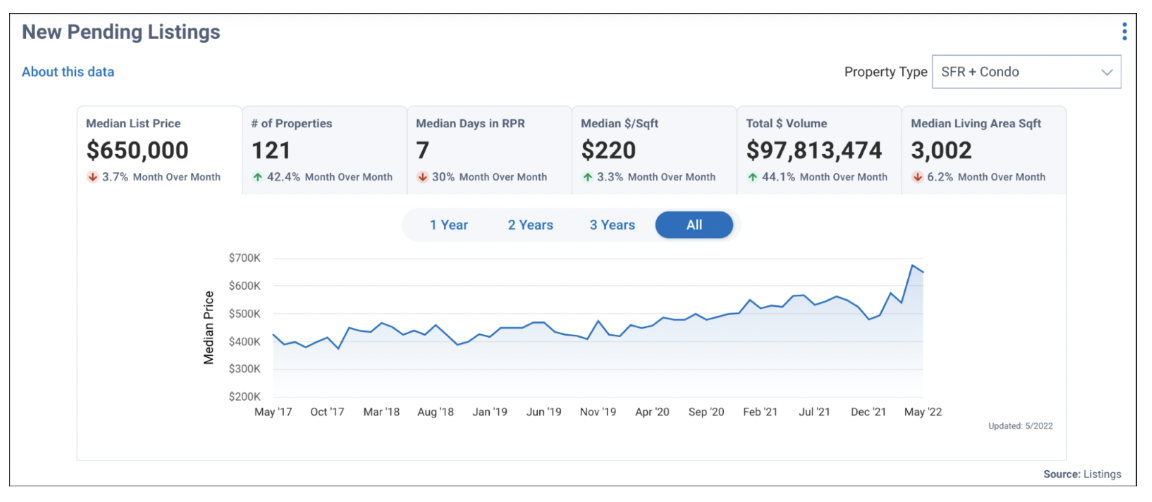Viewport: 1152px width, 502px height.
Task: Show the 2 Years chart range
Action: (x=530, y=225)
